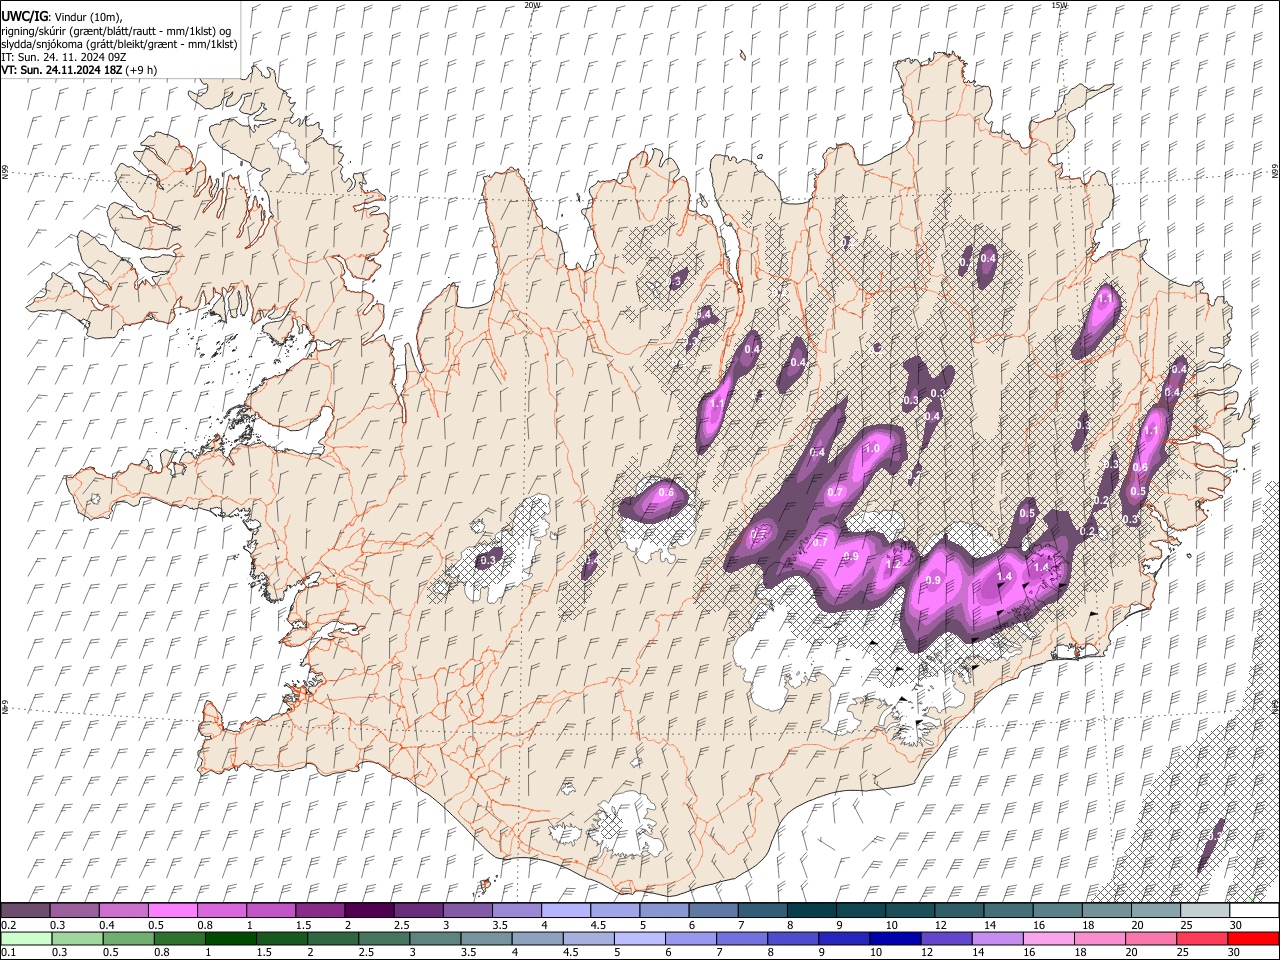Pick the 25–30 crimson swatch, lower legend row
Viewport: 1280px width, 960px height.
tap(1202, 938)
